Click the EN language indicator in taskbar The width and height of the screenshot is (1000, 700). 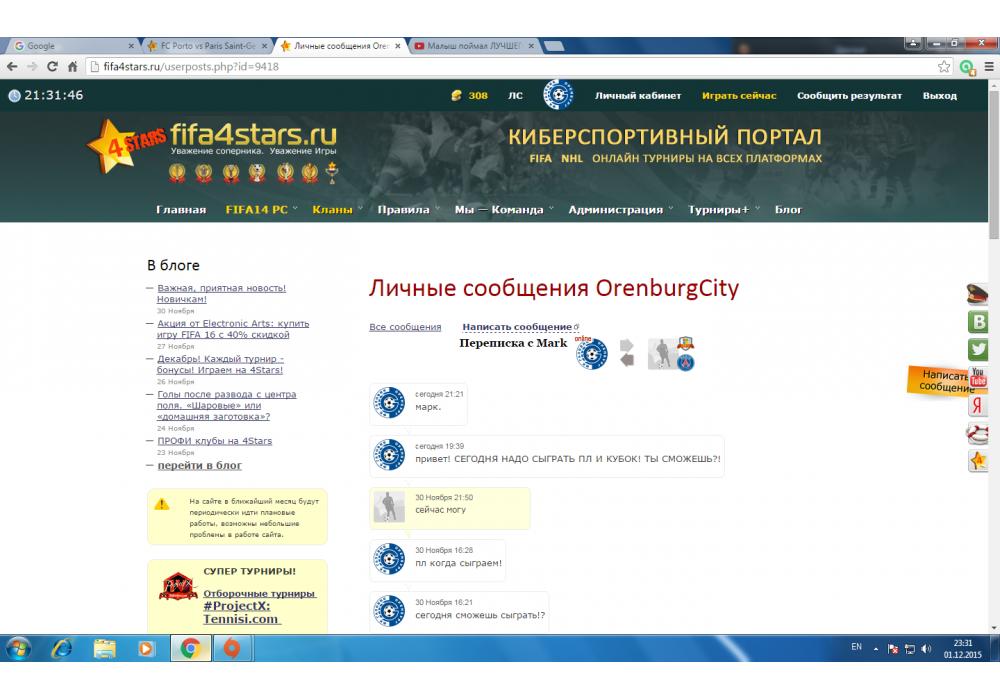[857, 647]
